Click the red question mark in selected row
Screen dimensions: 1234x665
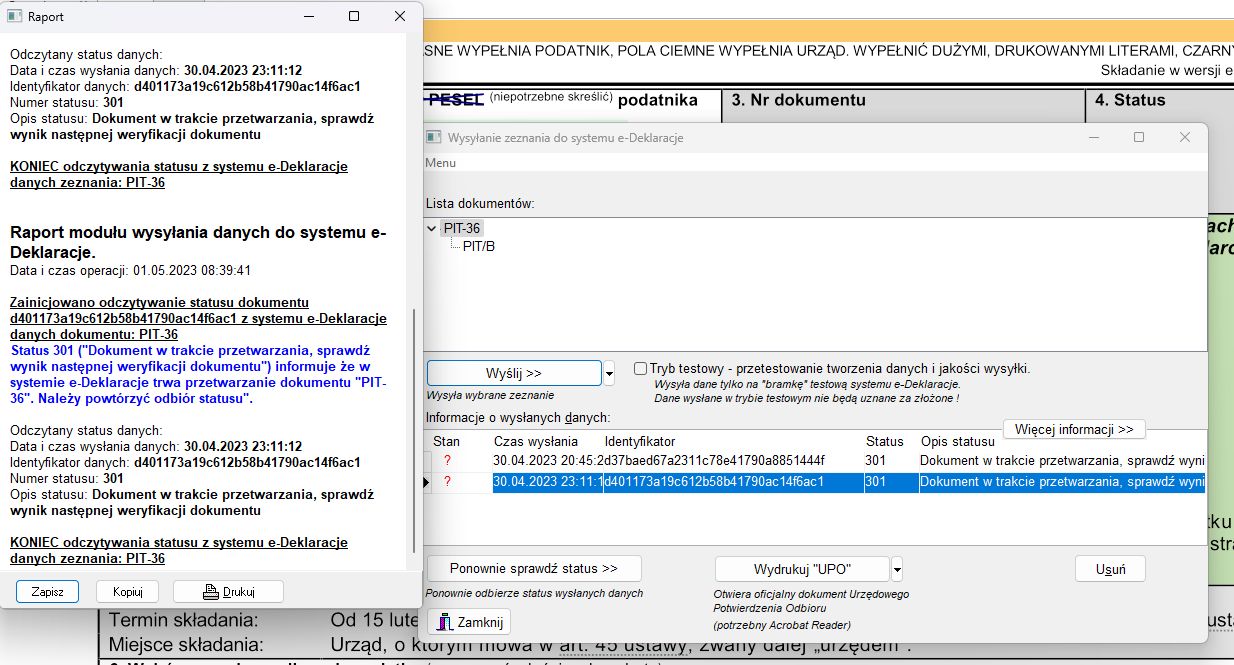pos(447,482)
